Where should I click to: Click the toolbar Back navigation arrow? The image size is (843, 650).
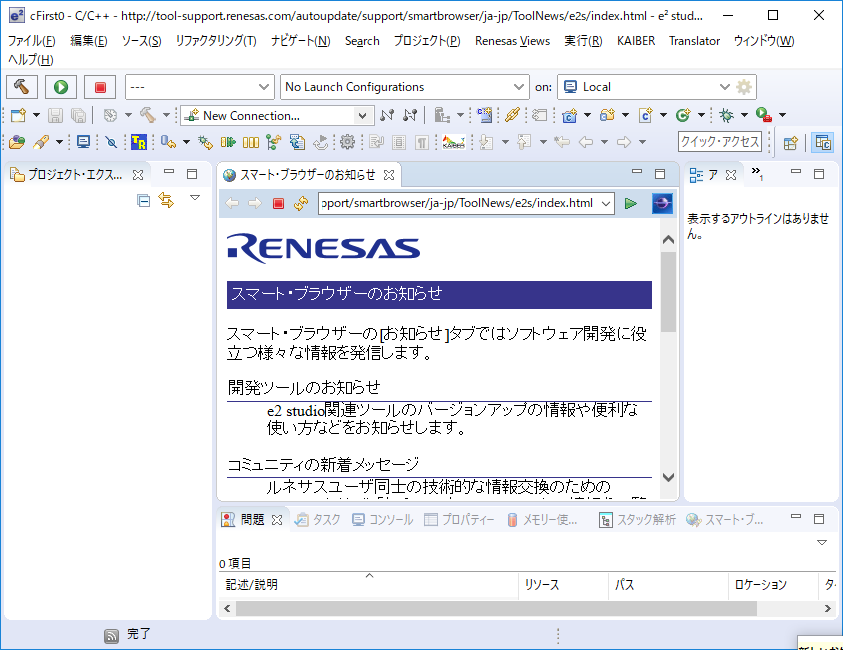pyautogui.click(x=585, y=142)
